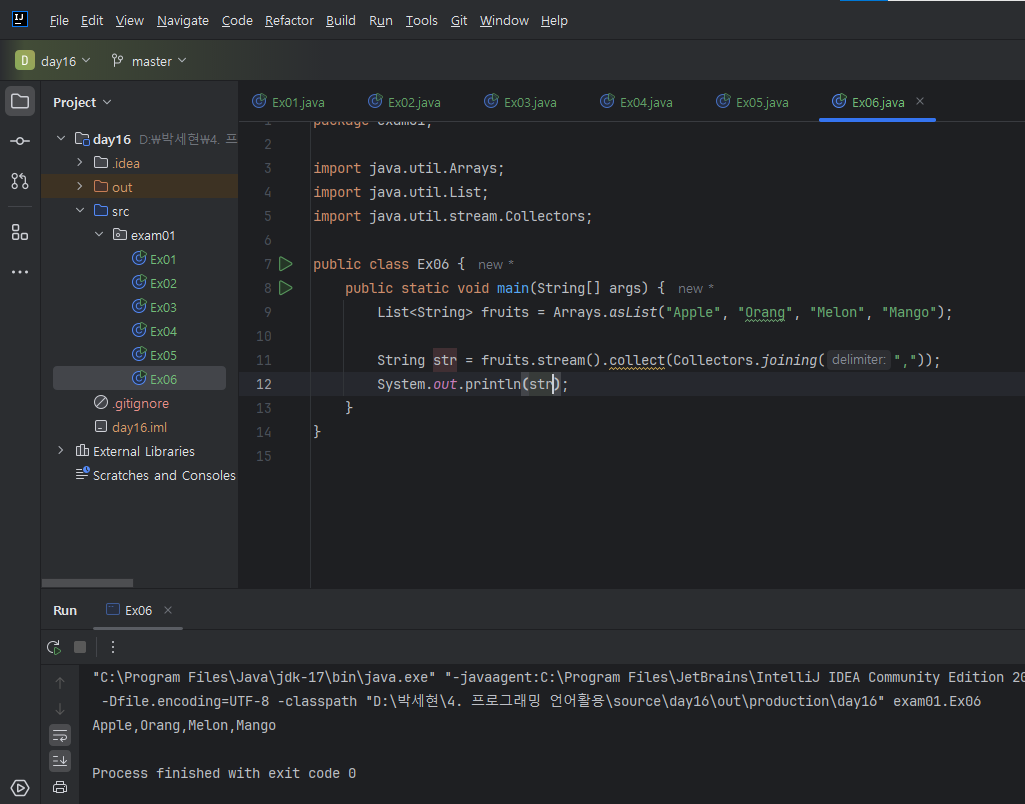This screenshot has height=804, width=1025.
Task: Toggle the Project tool window sidebar button
Action: coord(20,101)
